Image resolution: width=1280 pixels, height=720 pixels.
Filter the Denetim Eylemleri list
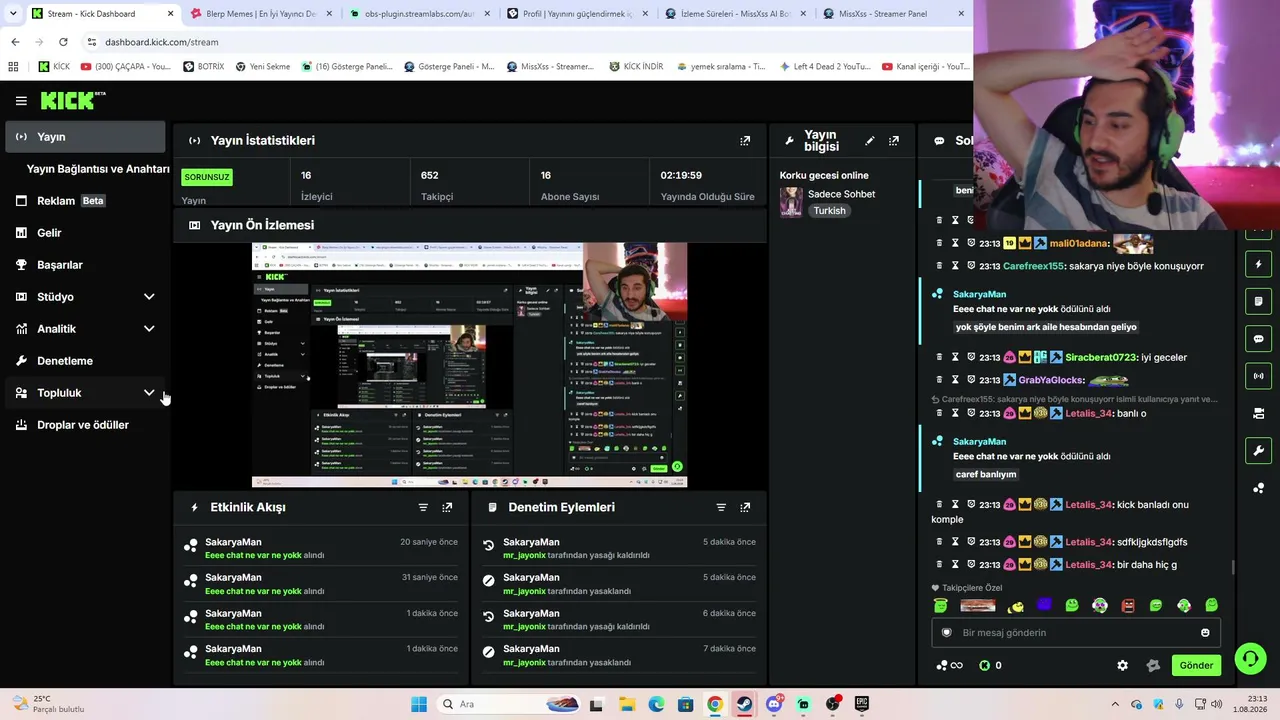pyautogui.click(x=721, y=508)
